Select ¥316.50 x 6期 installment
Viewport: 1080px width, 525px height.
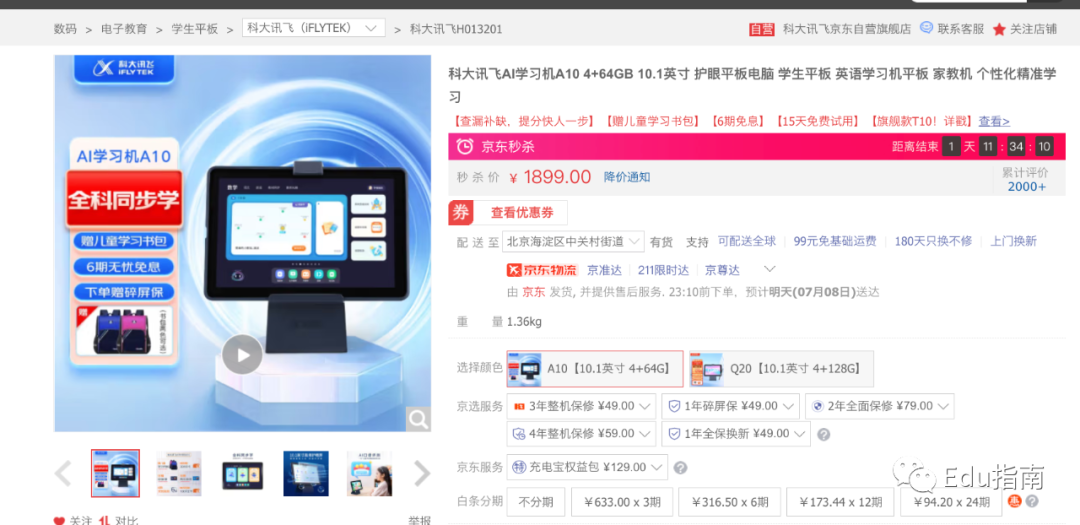[729, 502]
